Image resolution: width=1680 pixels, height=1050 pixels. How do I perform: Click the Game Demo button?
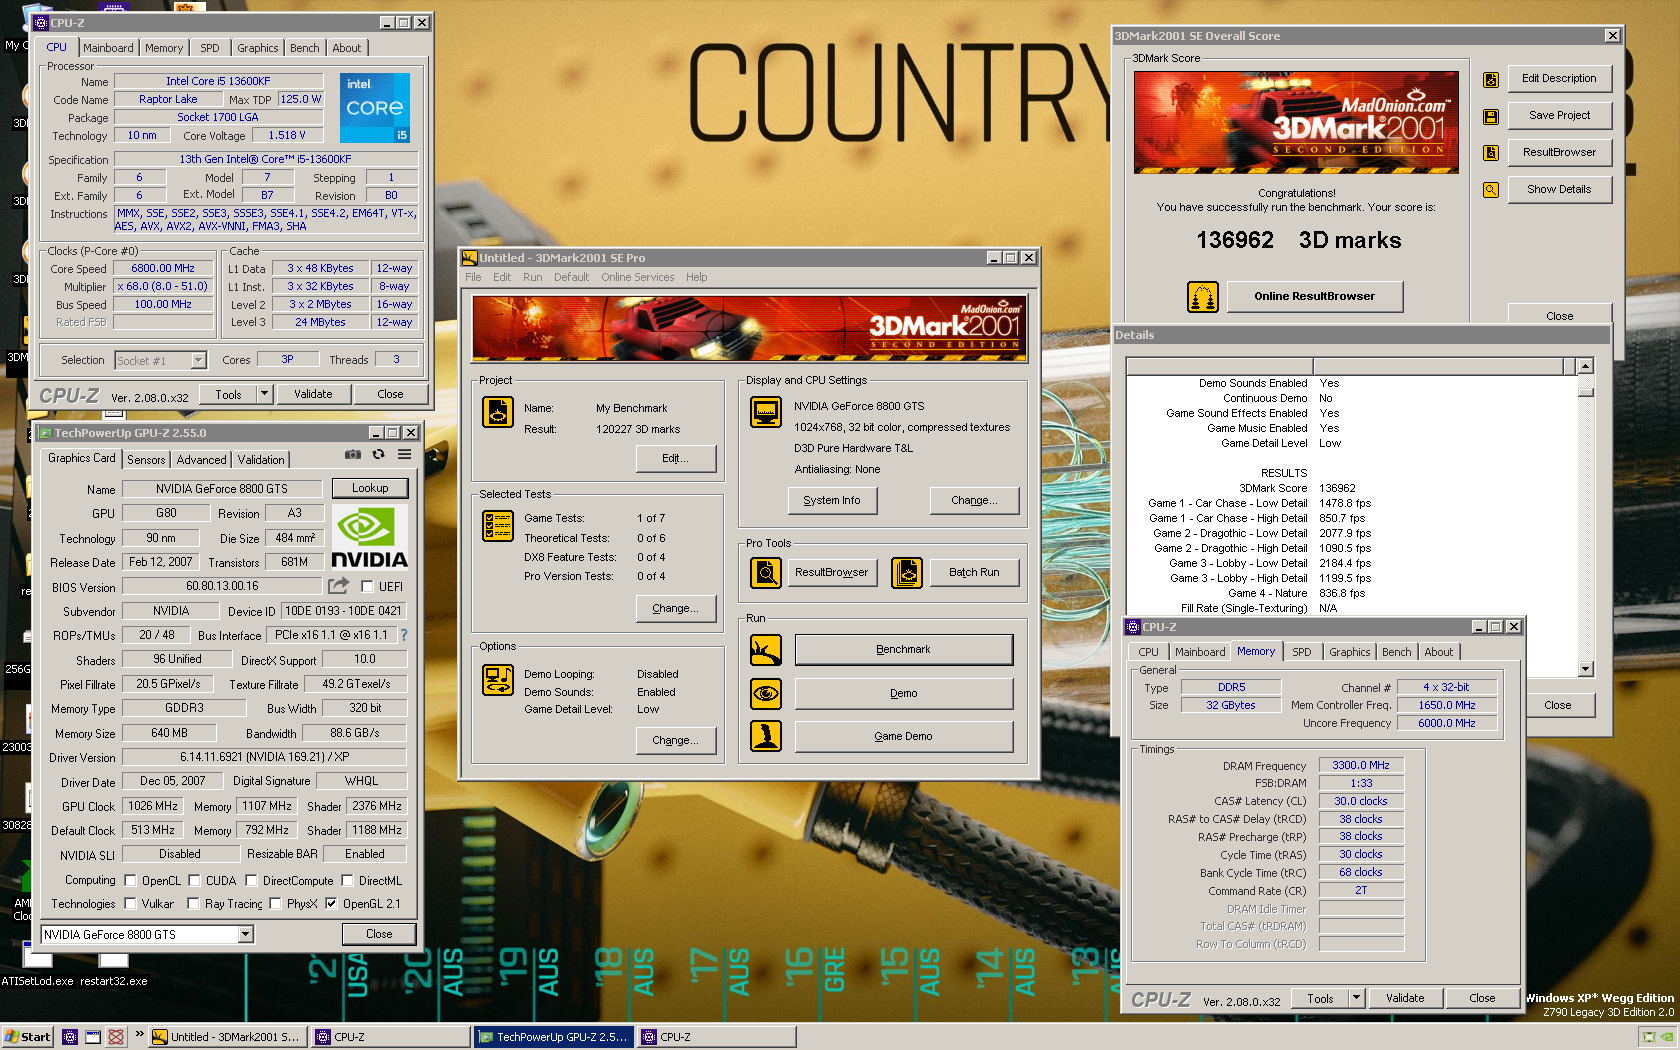coord(903,736)
